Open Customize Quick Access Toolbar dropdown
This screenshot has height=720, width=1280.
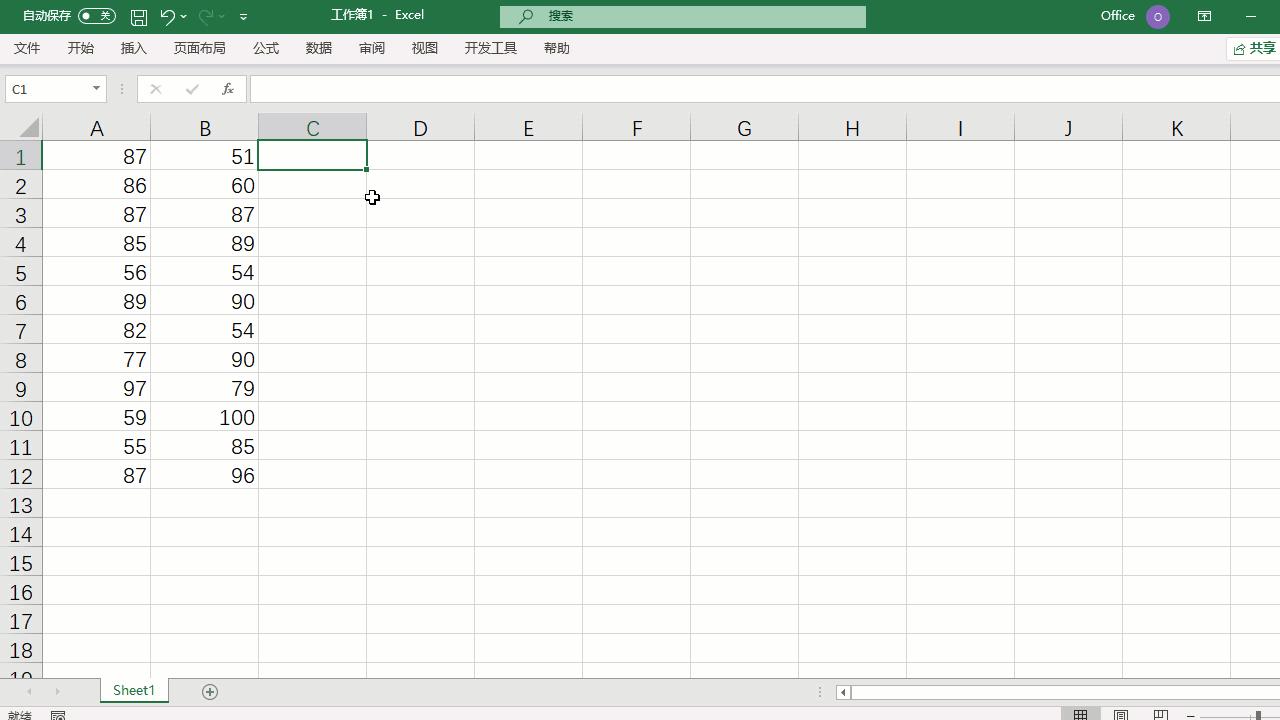[243, 16]
